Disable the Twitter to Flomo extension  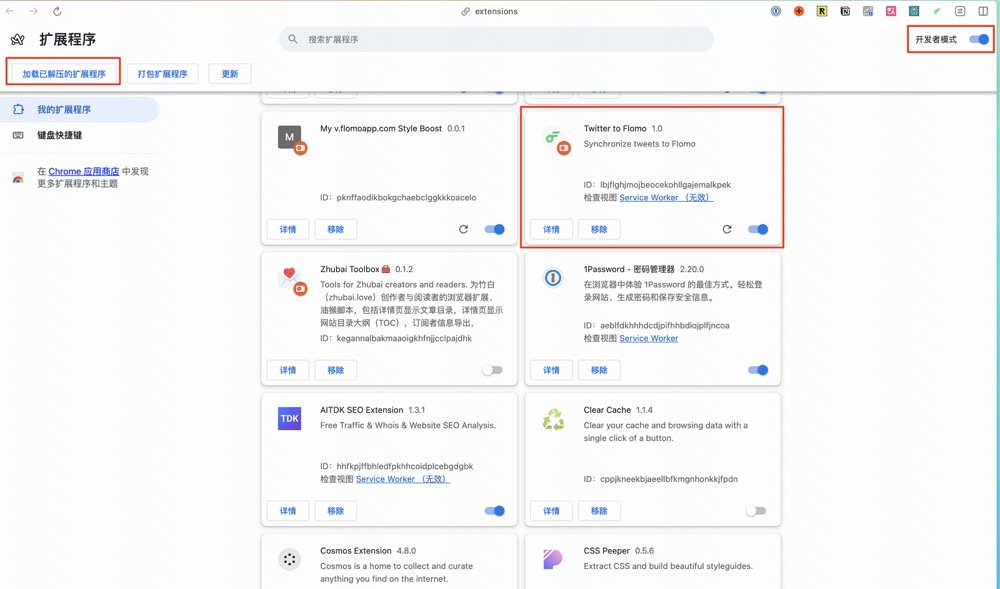[x=758, y=229]
